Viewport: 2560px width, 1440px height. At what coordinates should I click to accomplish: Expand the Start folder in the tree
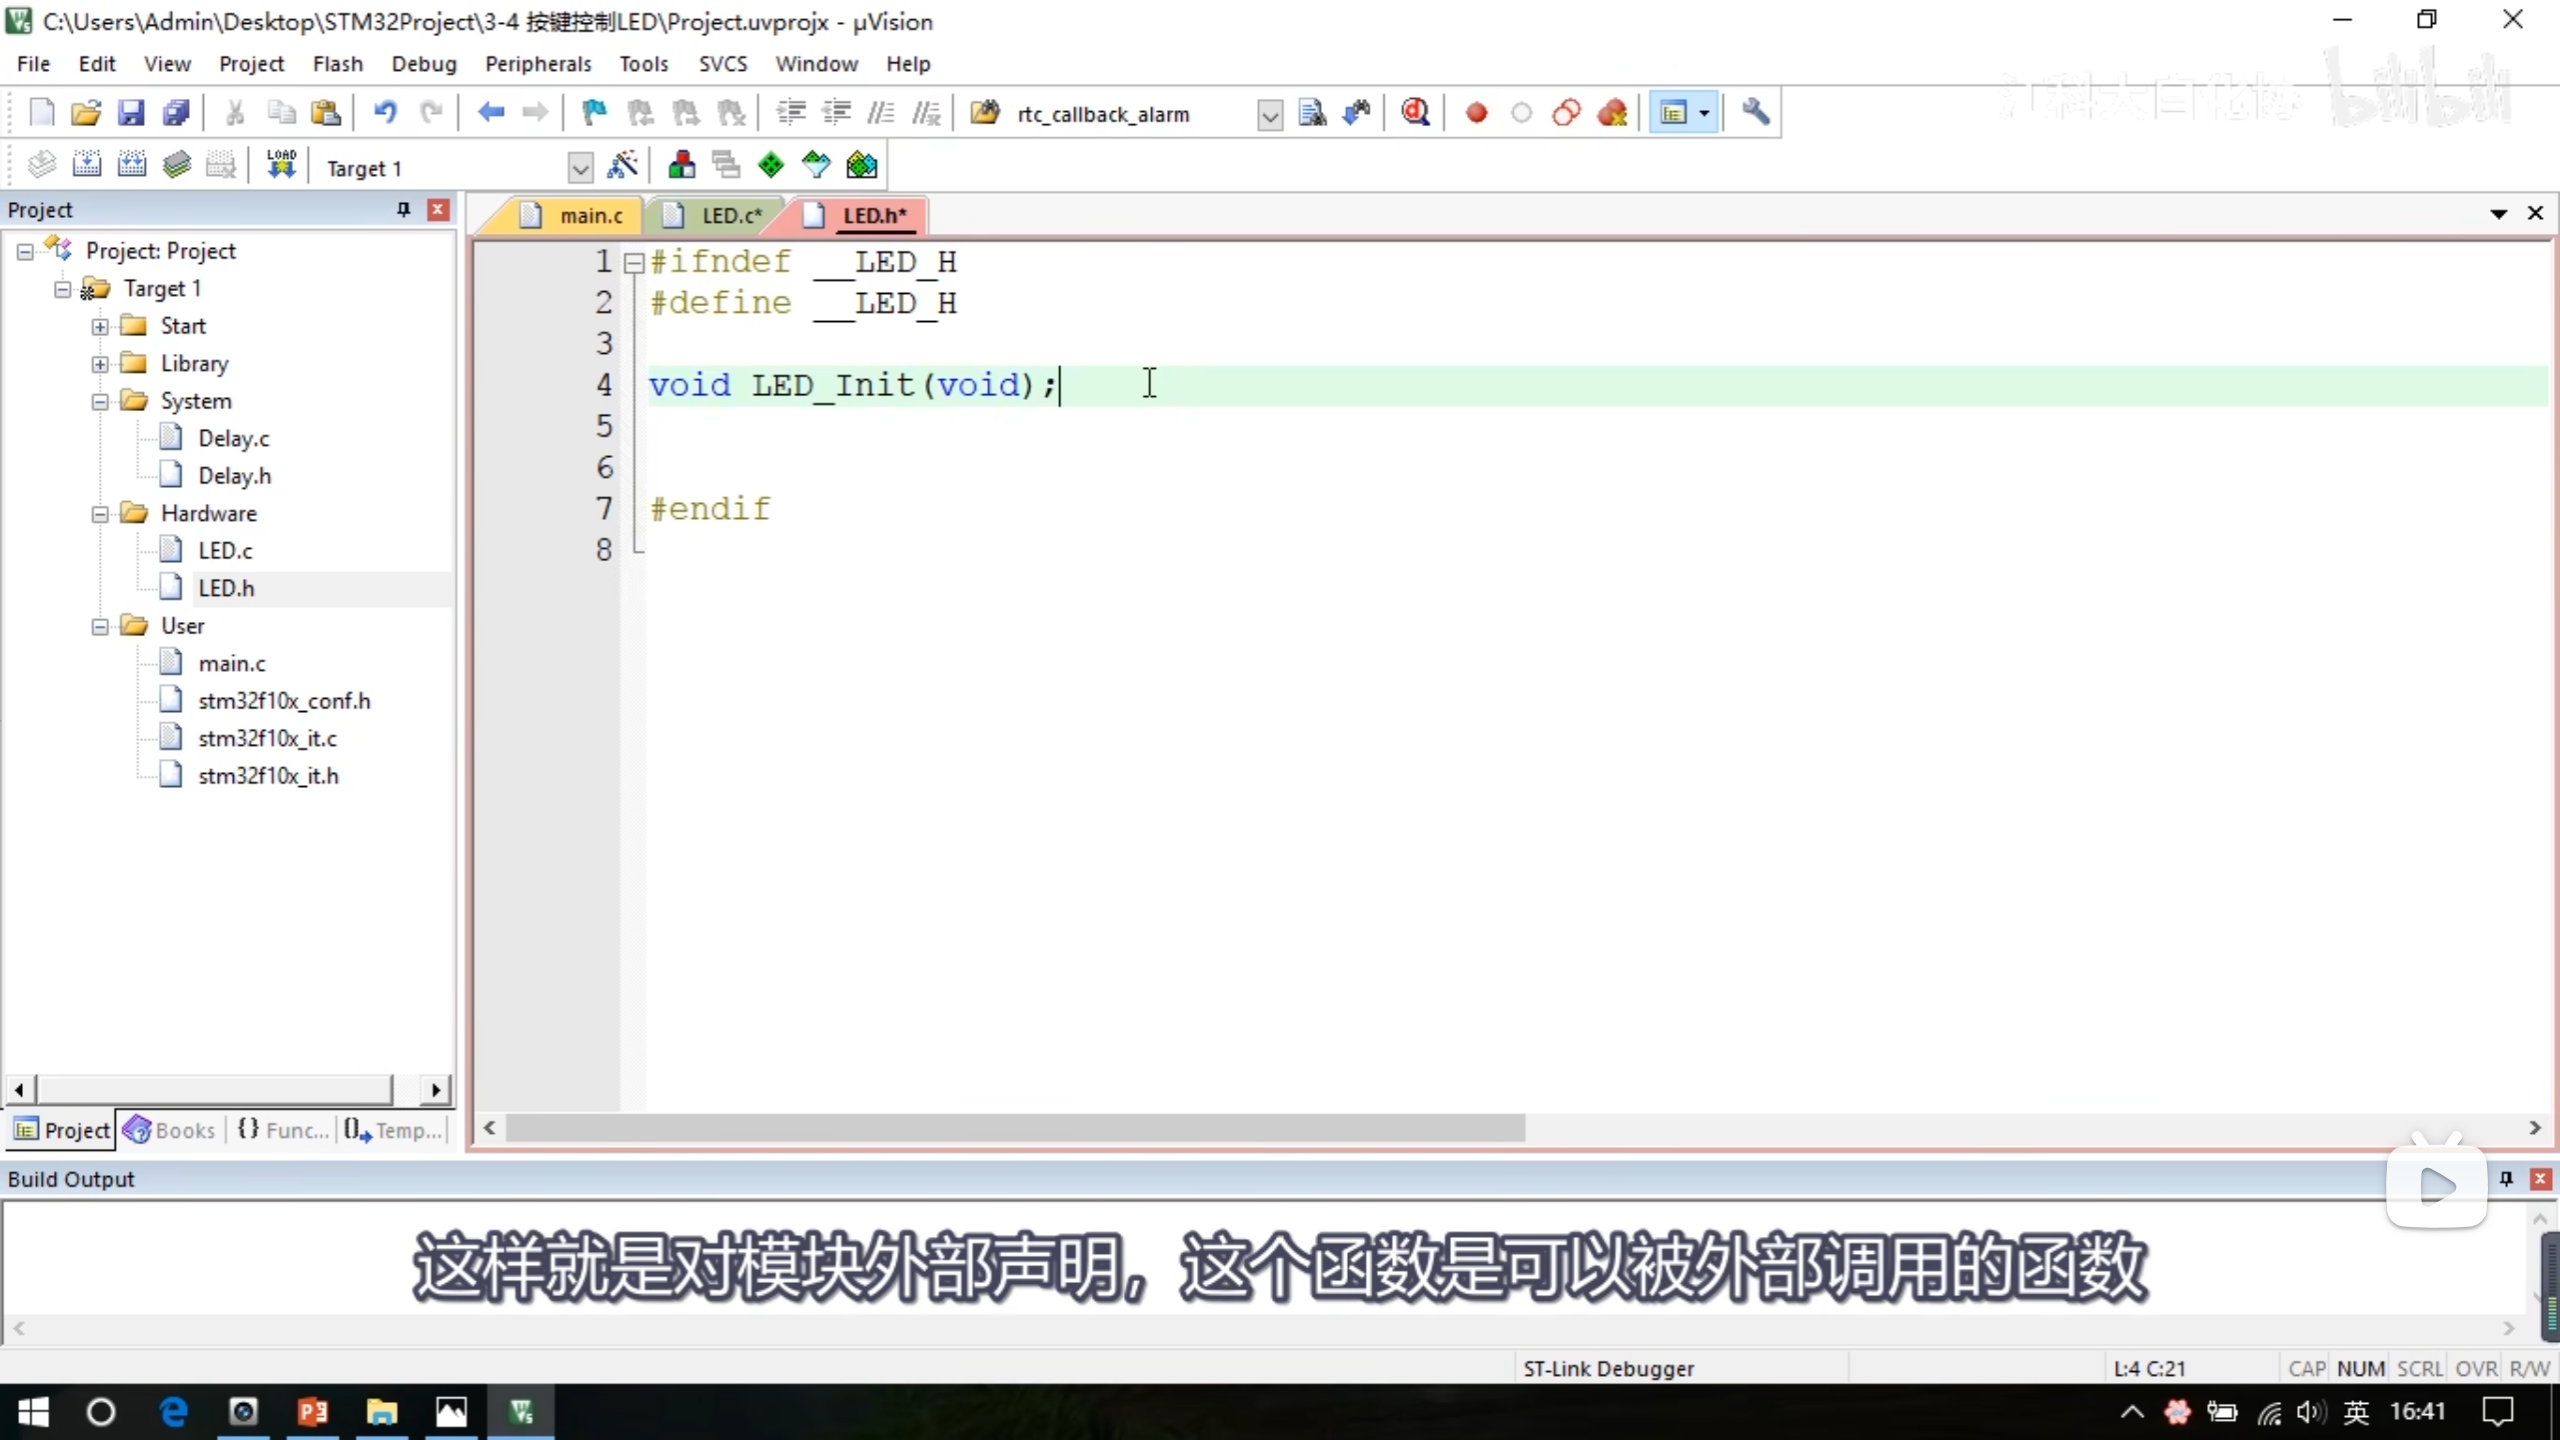coord(100,326)
